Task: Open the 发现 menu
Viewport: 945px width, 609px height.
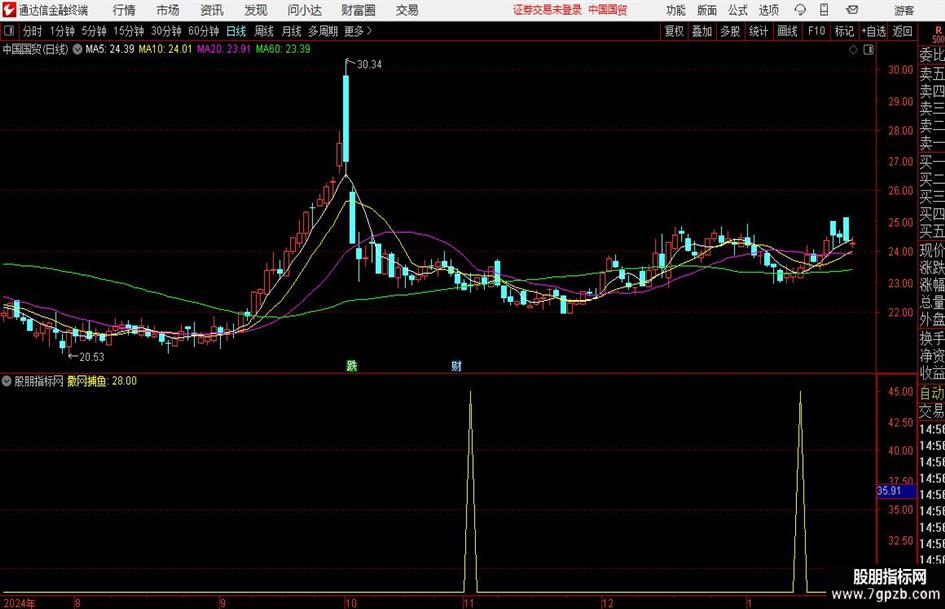Action: [x=256, y=10]
